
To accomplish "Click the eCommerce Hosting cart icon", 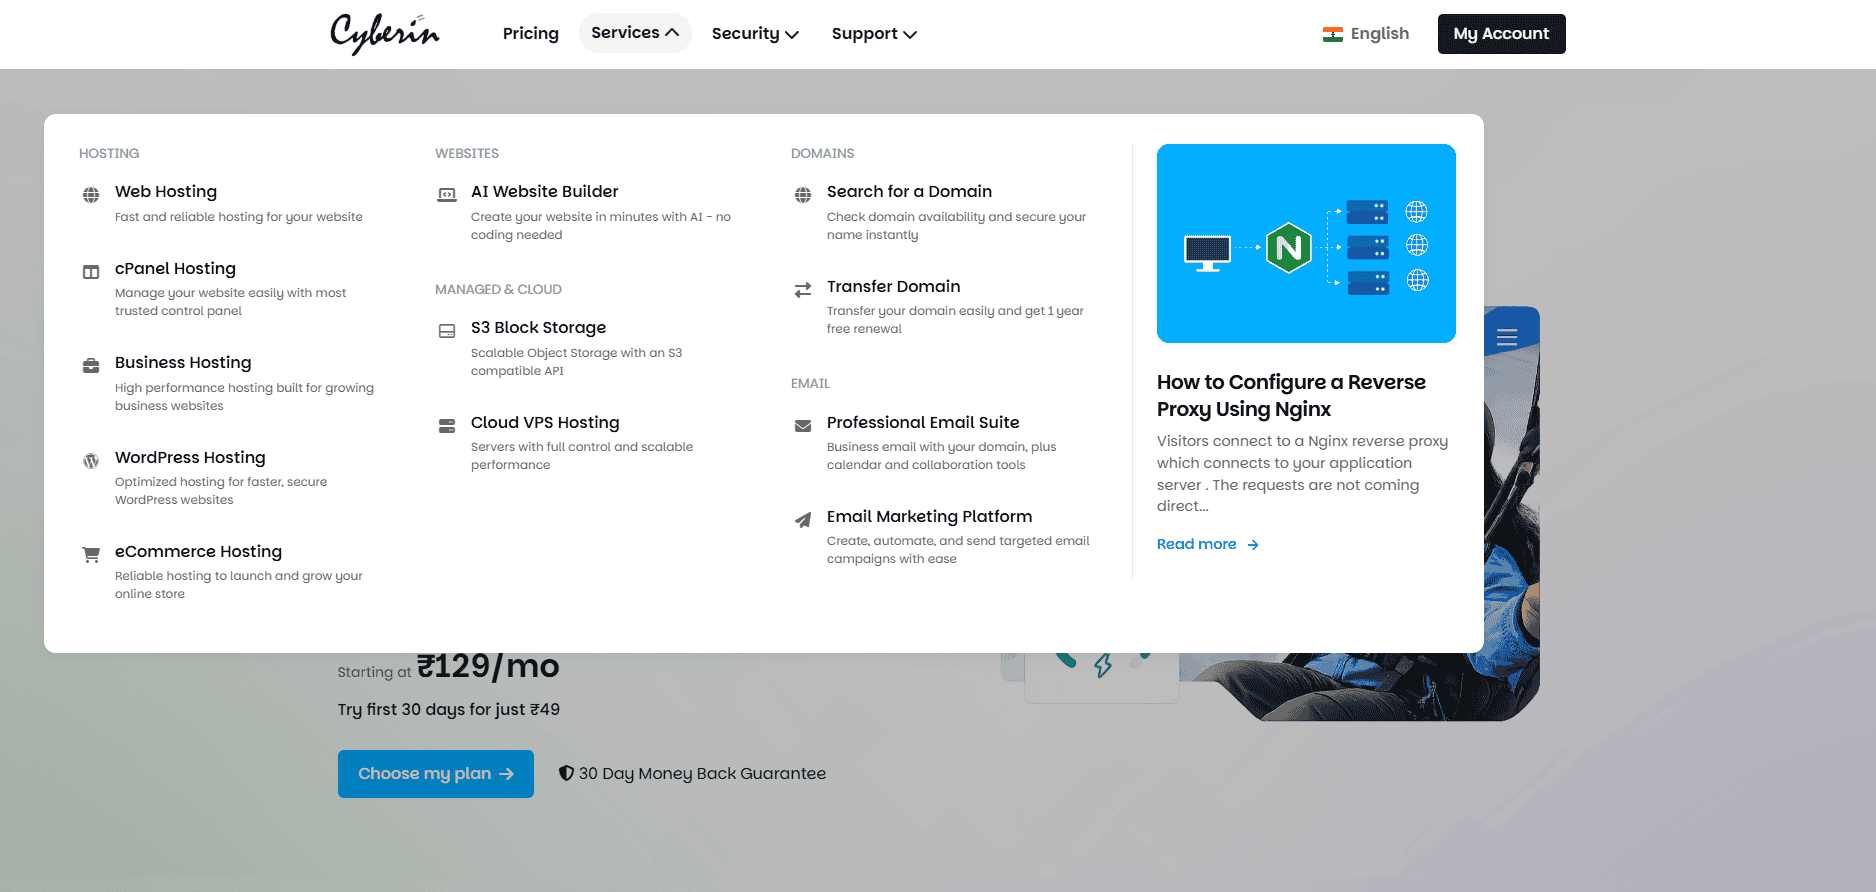I will pyautogui.click(x=91, y=554).
